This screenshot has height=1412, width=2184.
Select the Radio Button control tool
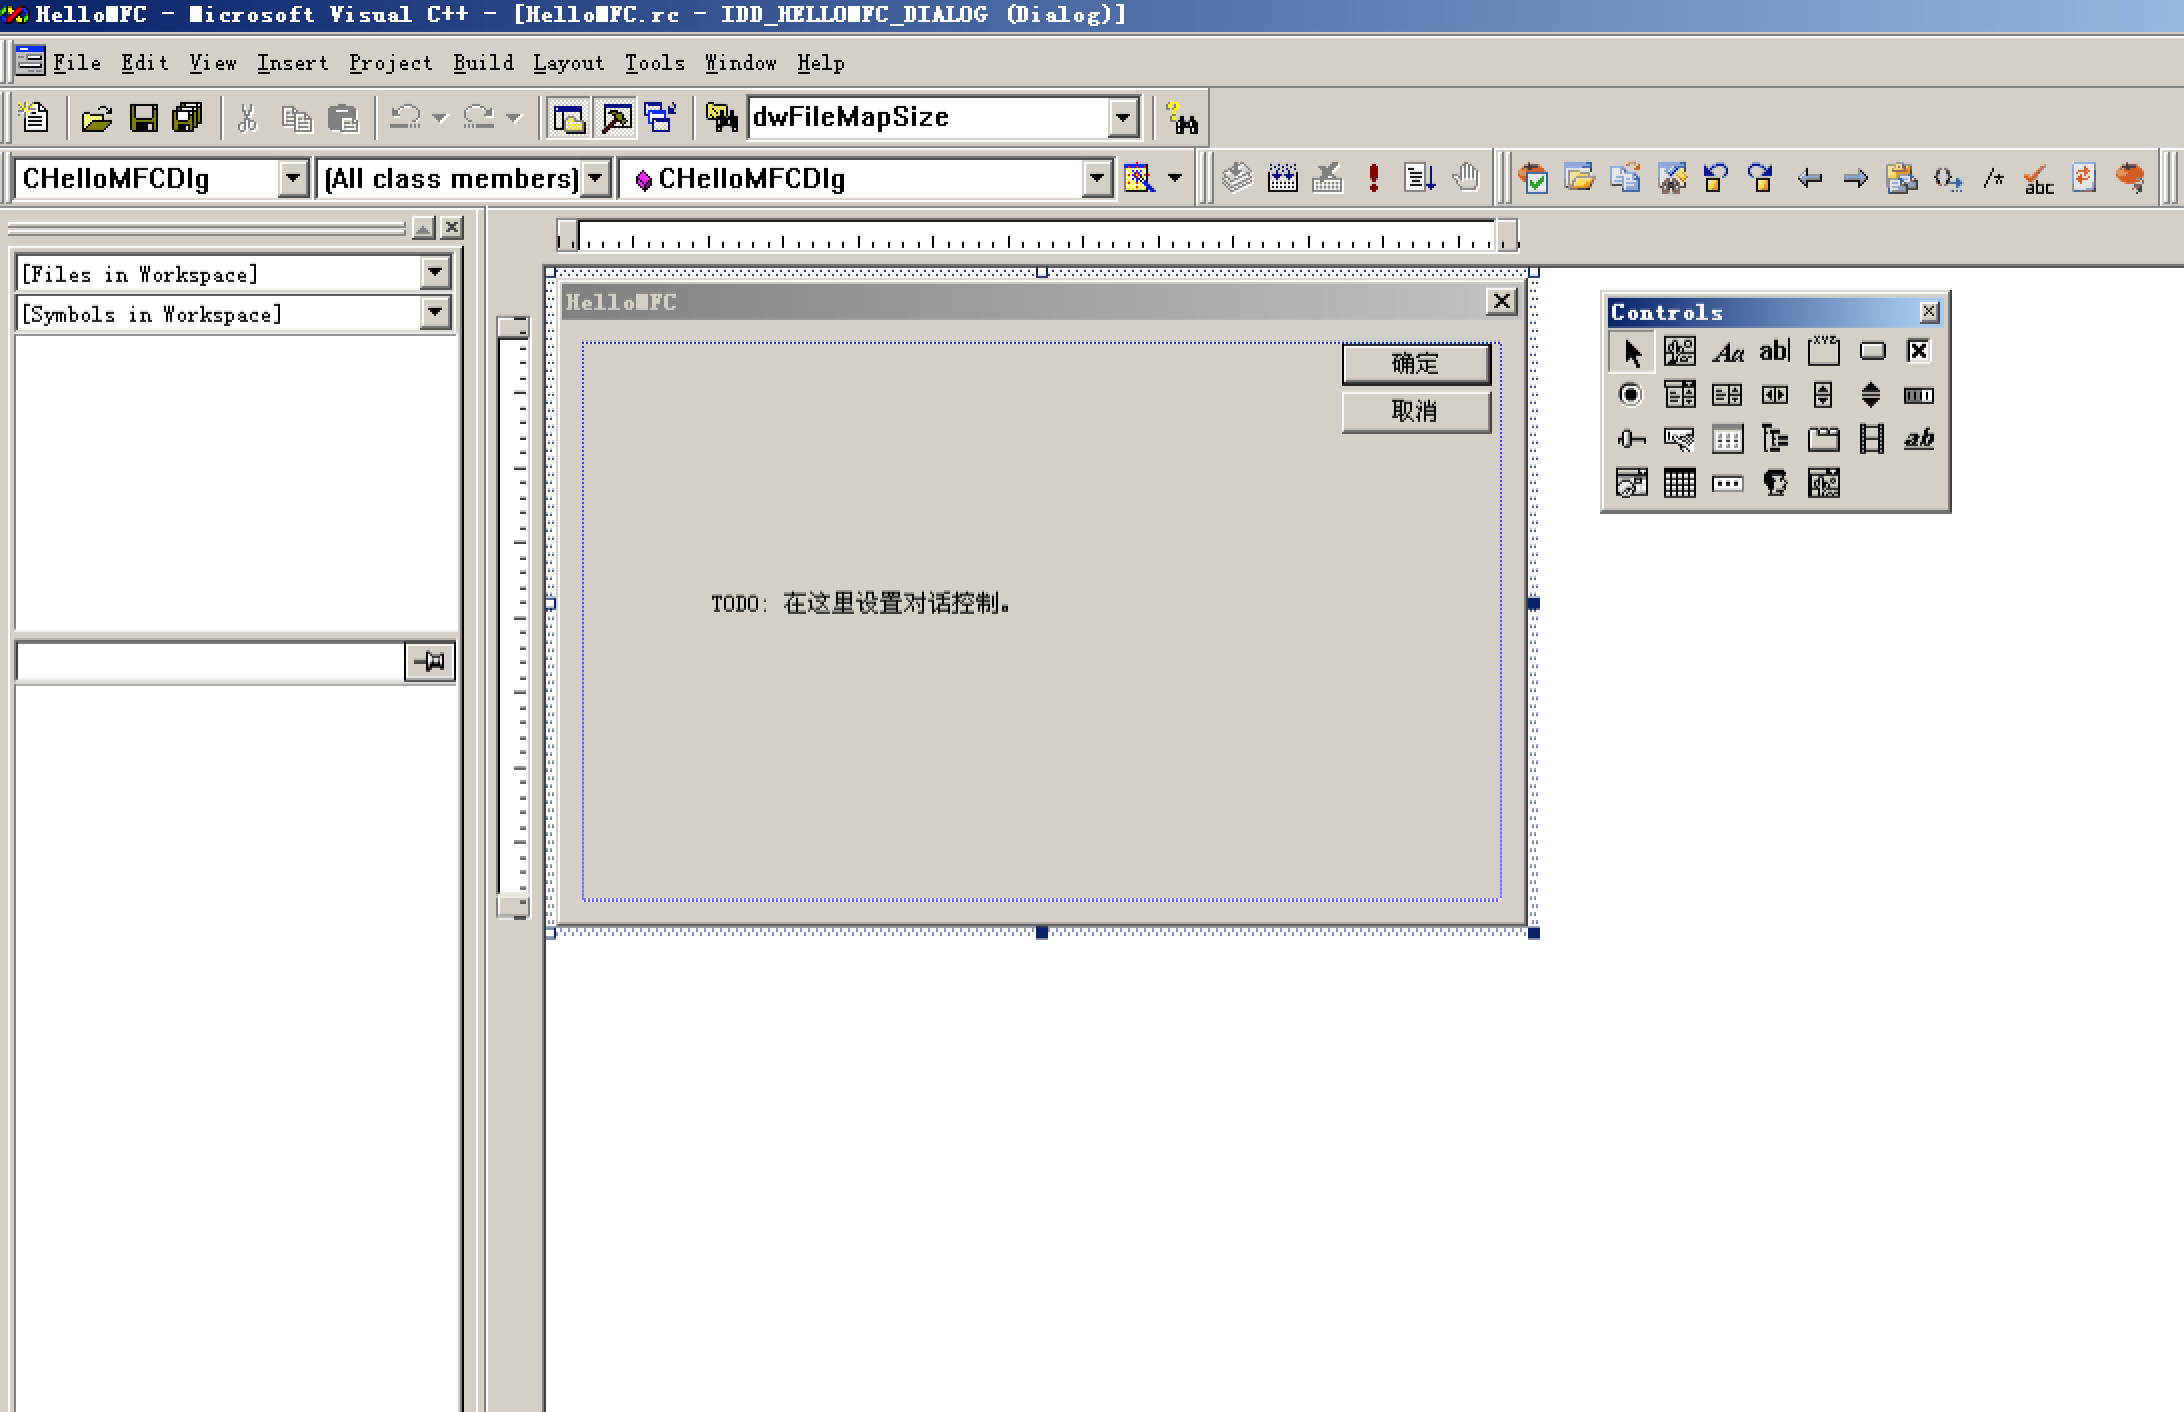click(1632, 396)
